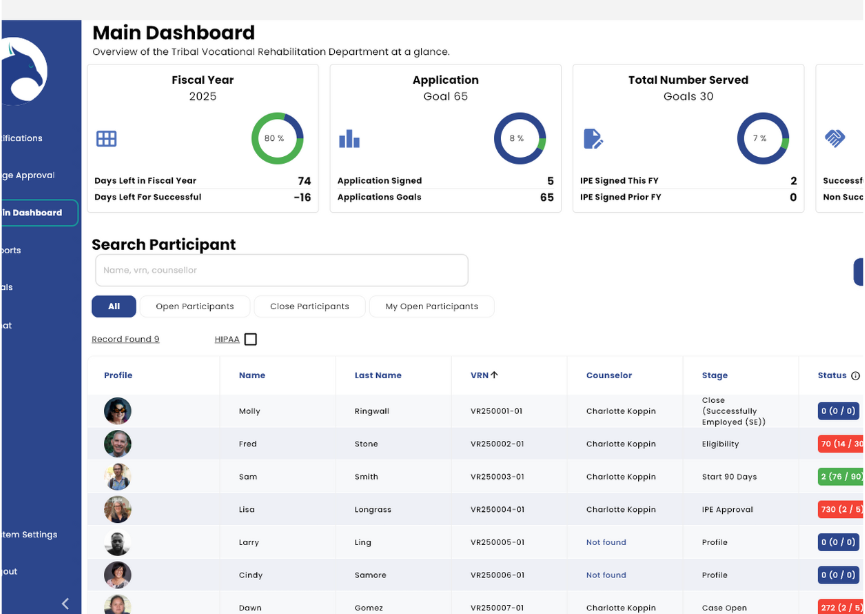
Task: Click the Application bar chart icon
Action: (349, 139)
